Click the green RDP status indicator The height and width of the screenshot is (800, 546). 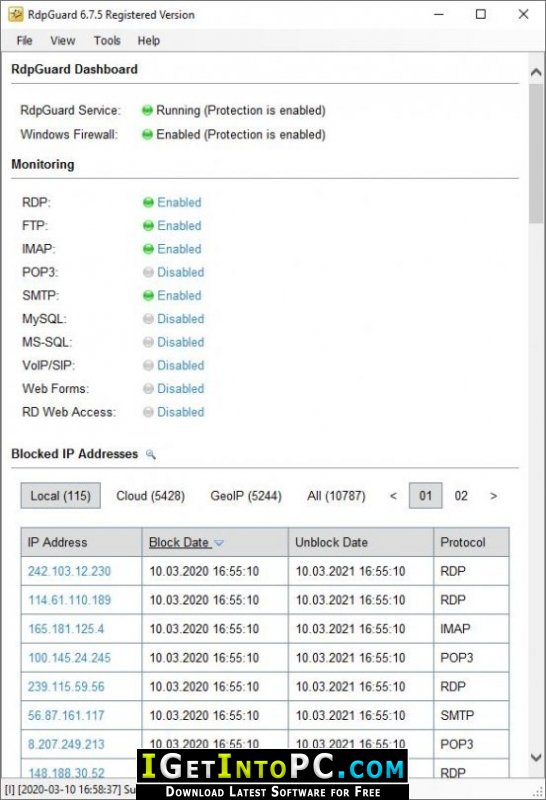coord(148,203)
